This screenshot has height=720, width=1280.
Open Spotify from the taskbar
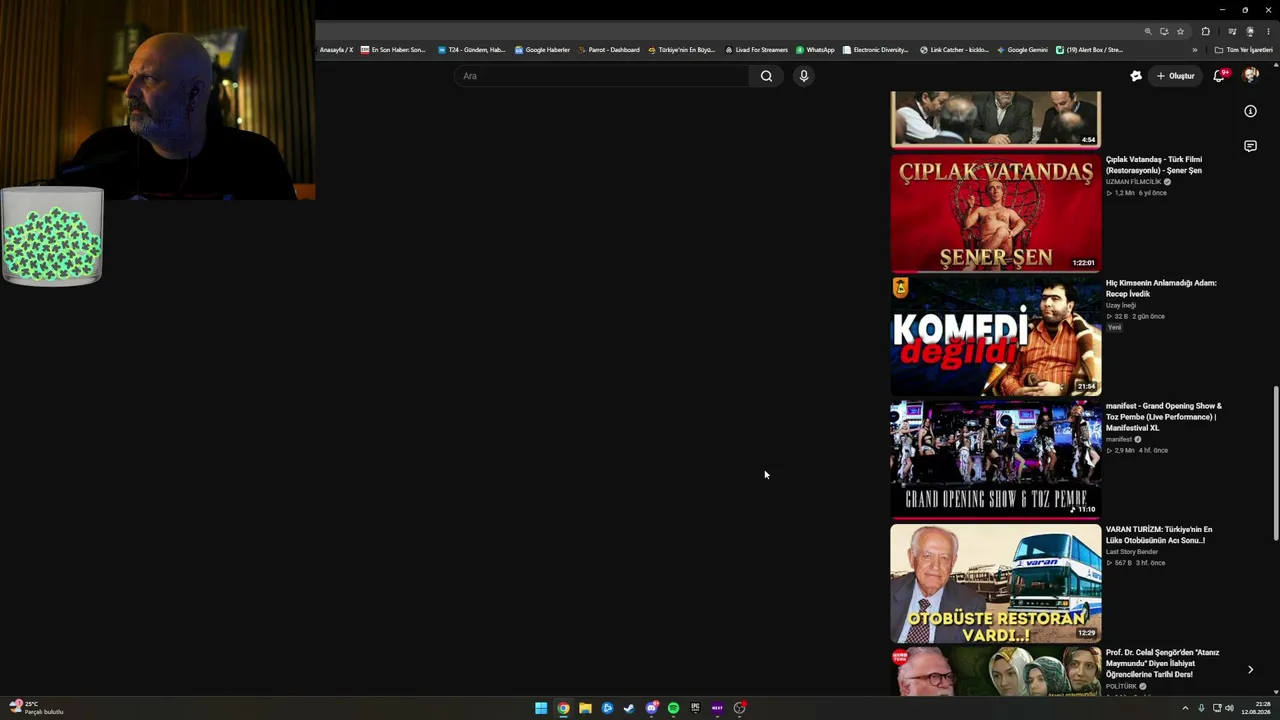673,708
